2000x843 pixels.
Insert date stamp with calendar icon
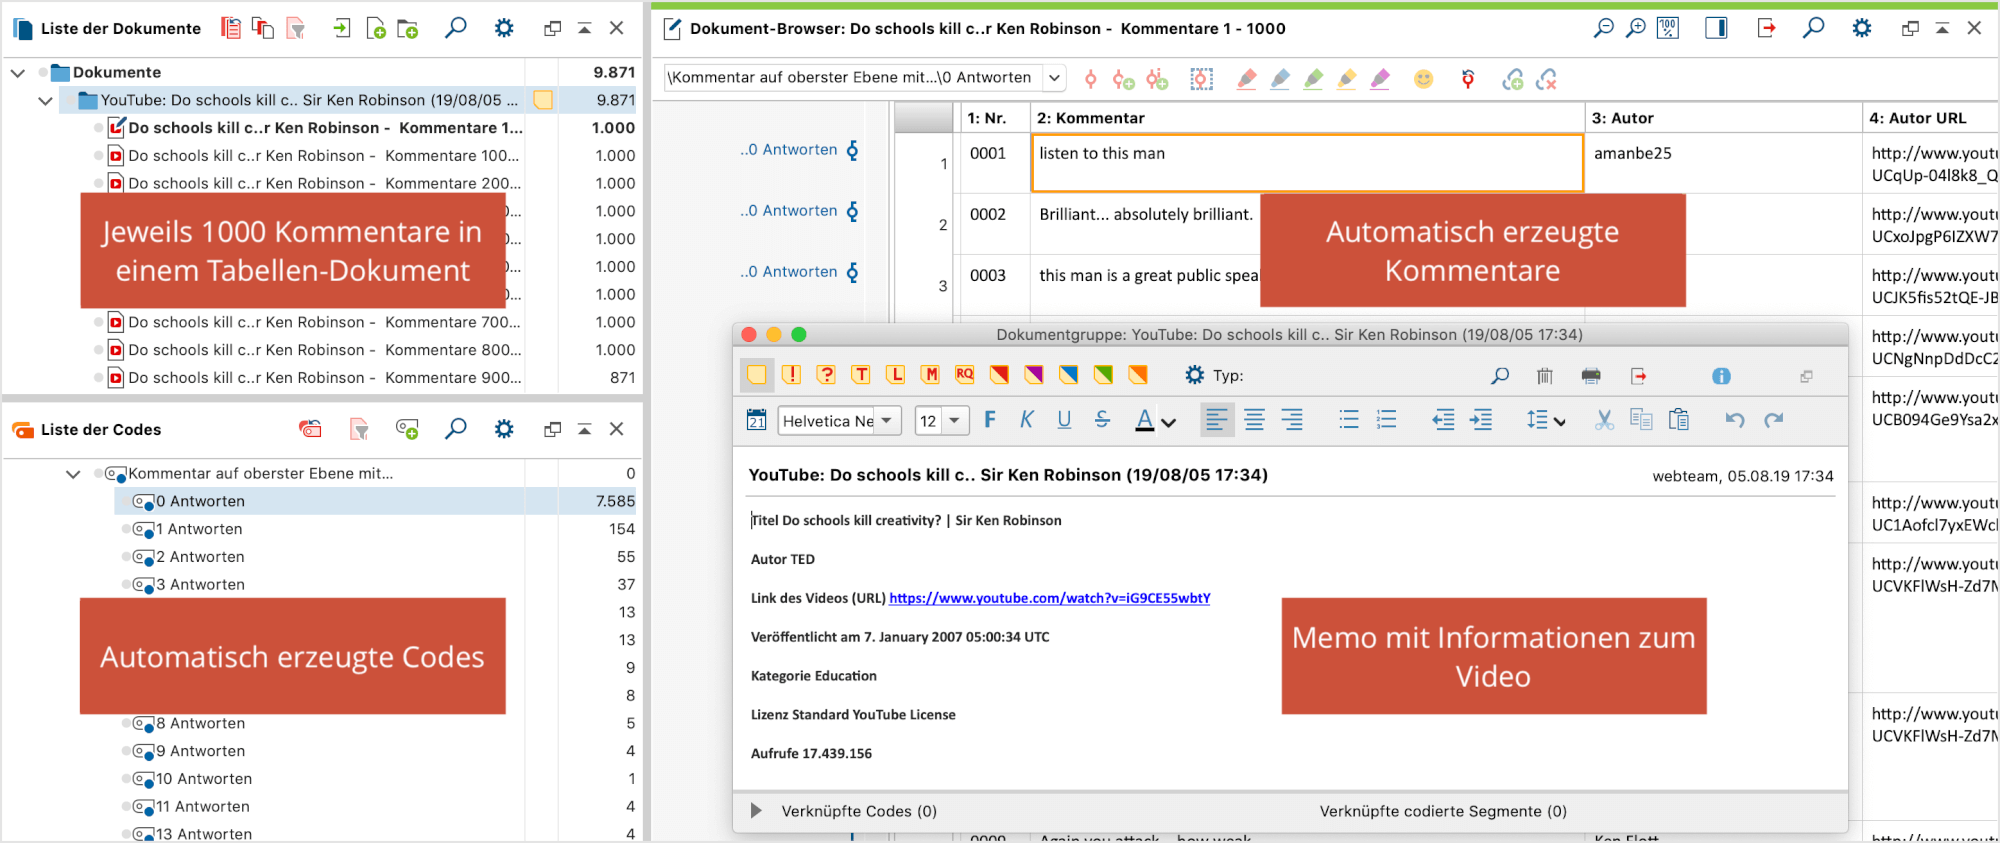coord(757,420)
